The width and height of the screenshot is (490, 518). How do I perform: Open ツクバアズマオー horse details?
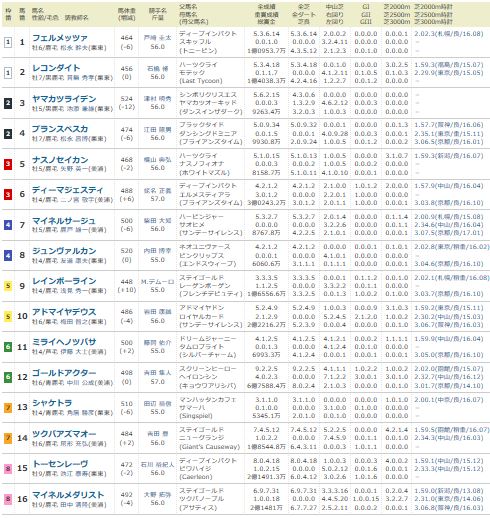pos(64,434)
